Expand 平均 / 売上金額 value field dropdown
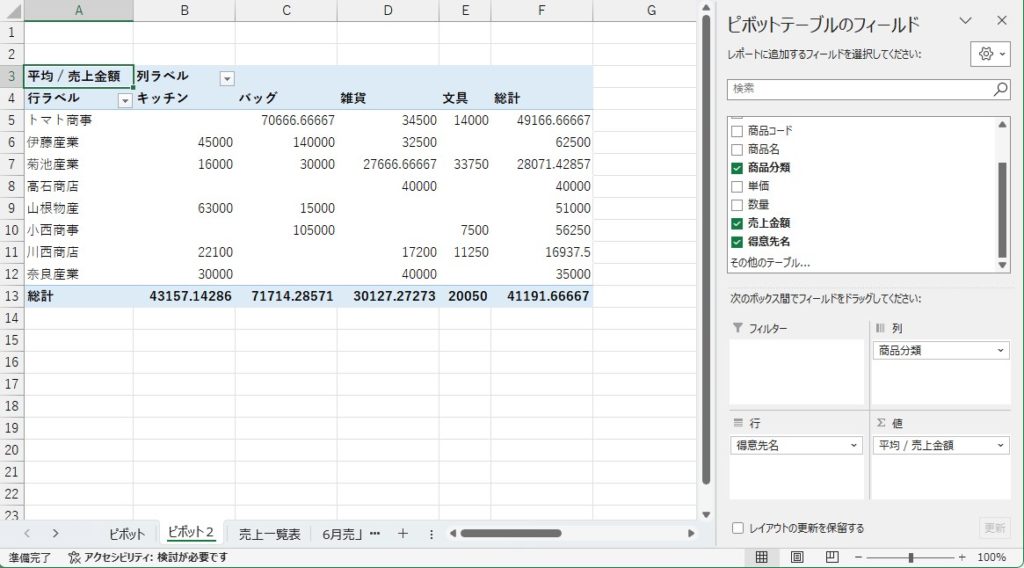The height and width of the screenshot is (568, 1024). (1000, 445)
